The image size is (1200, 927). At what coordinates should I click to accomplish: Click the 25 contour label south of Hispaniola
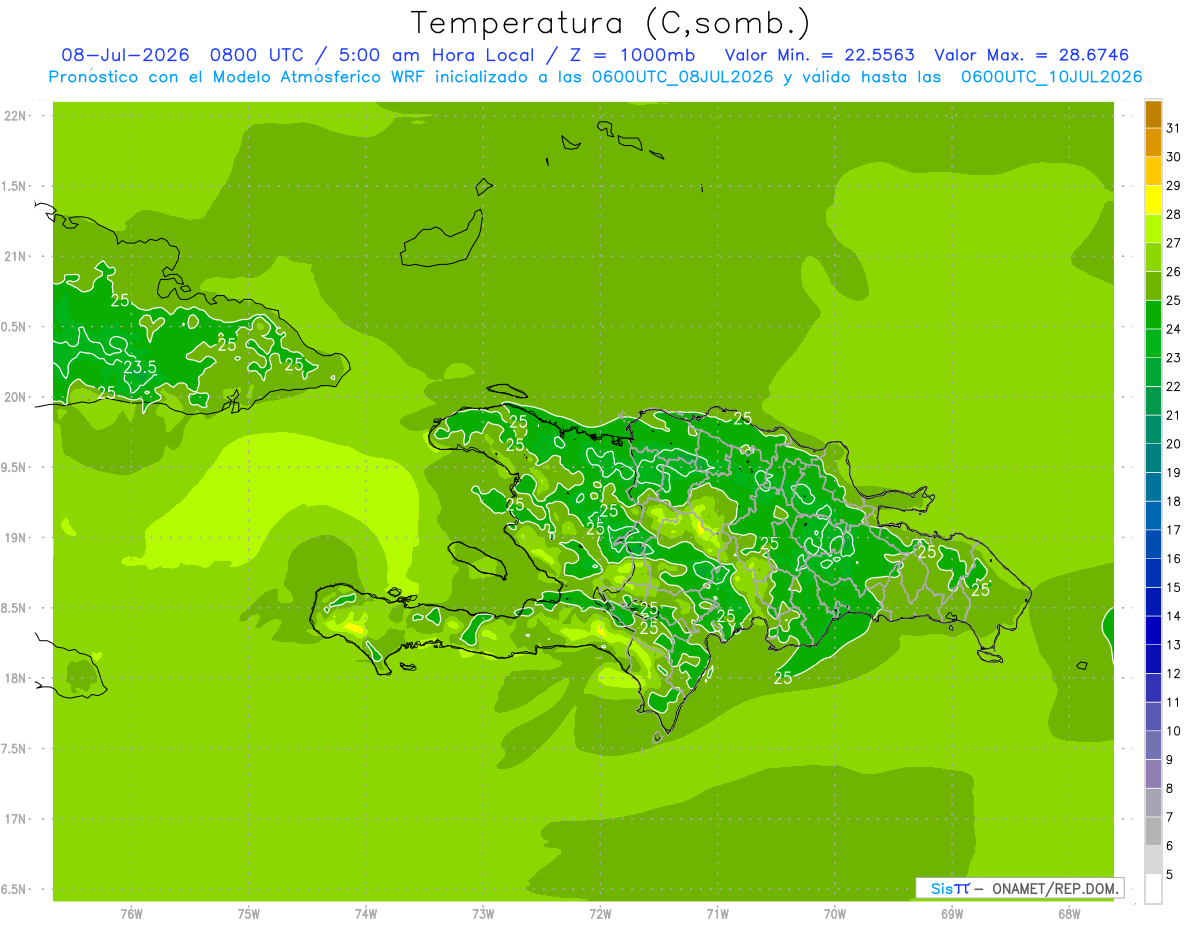[x=783, y=678]
